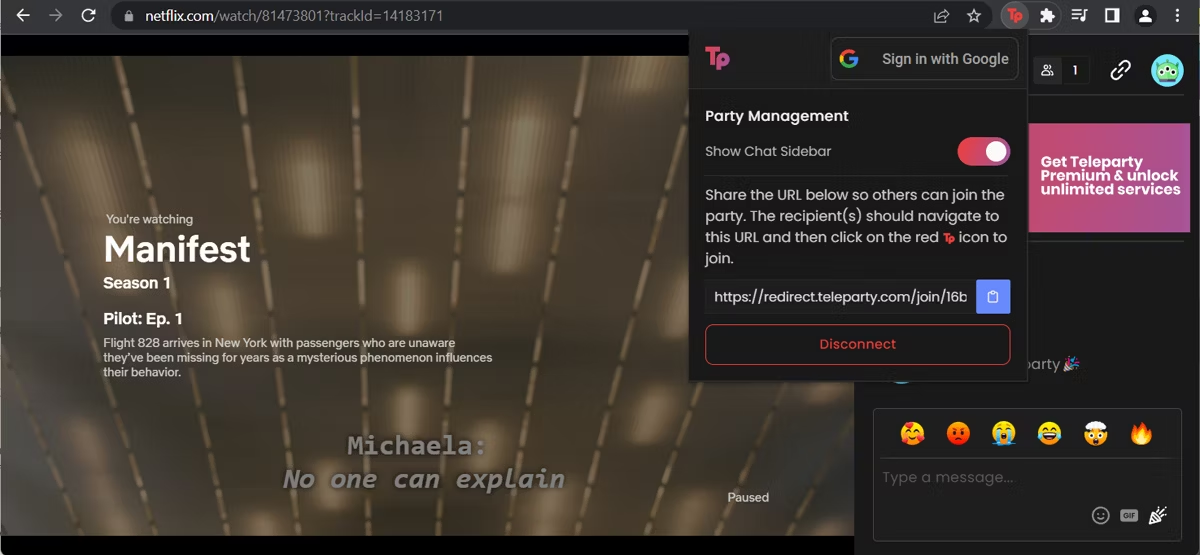
Task: Click the Pilot: Ep. 1 text
Action: (x=143, y=319)
